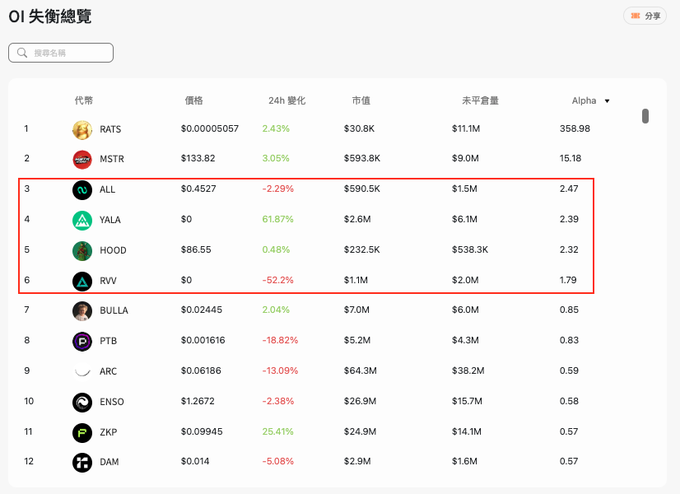Click the 市值 column header
680x494 pixels.
361,101
